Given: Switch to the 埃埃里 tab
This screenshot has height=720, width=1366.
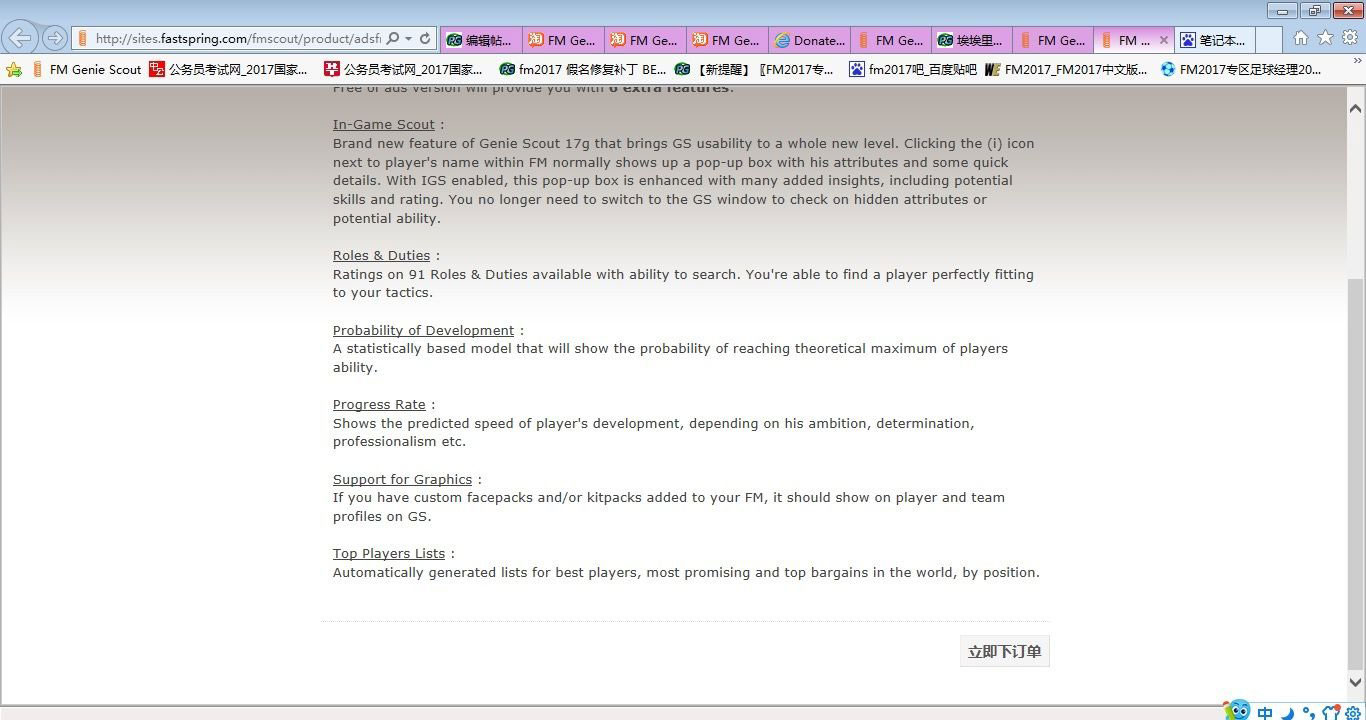Looking at the screenshot, I should 971,40.
